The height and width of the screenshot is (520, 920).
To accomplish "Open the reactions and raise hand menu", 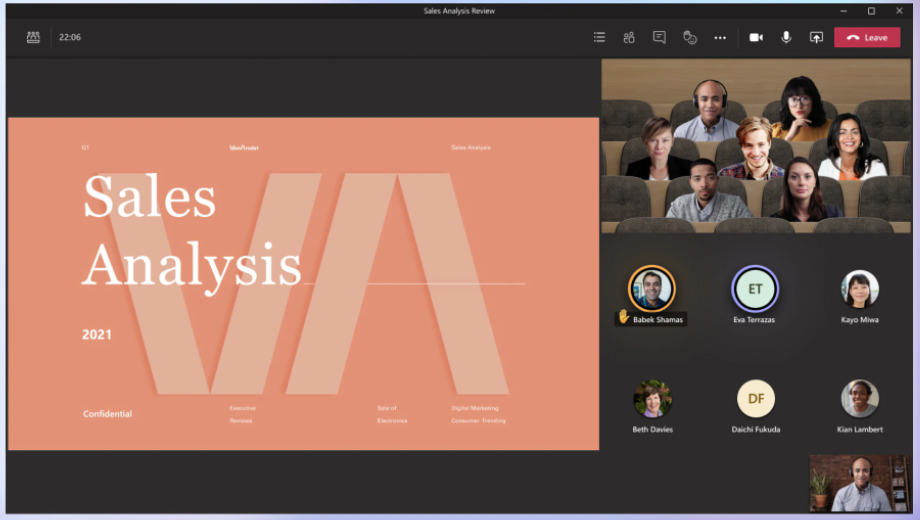I will [x=690, y=37].
